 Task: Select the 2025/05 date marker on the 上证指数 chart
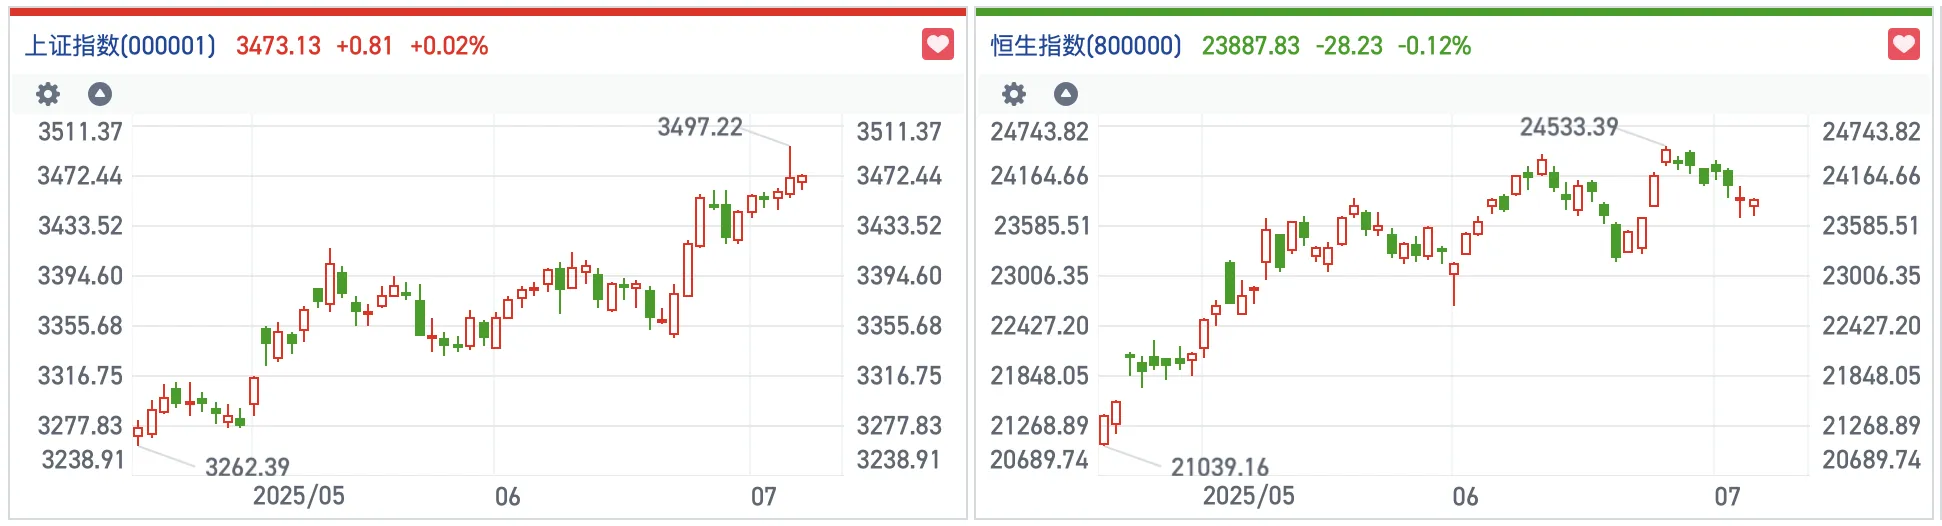tap(298, 496)
